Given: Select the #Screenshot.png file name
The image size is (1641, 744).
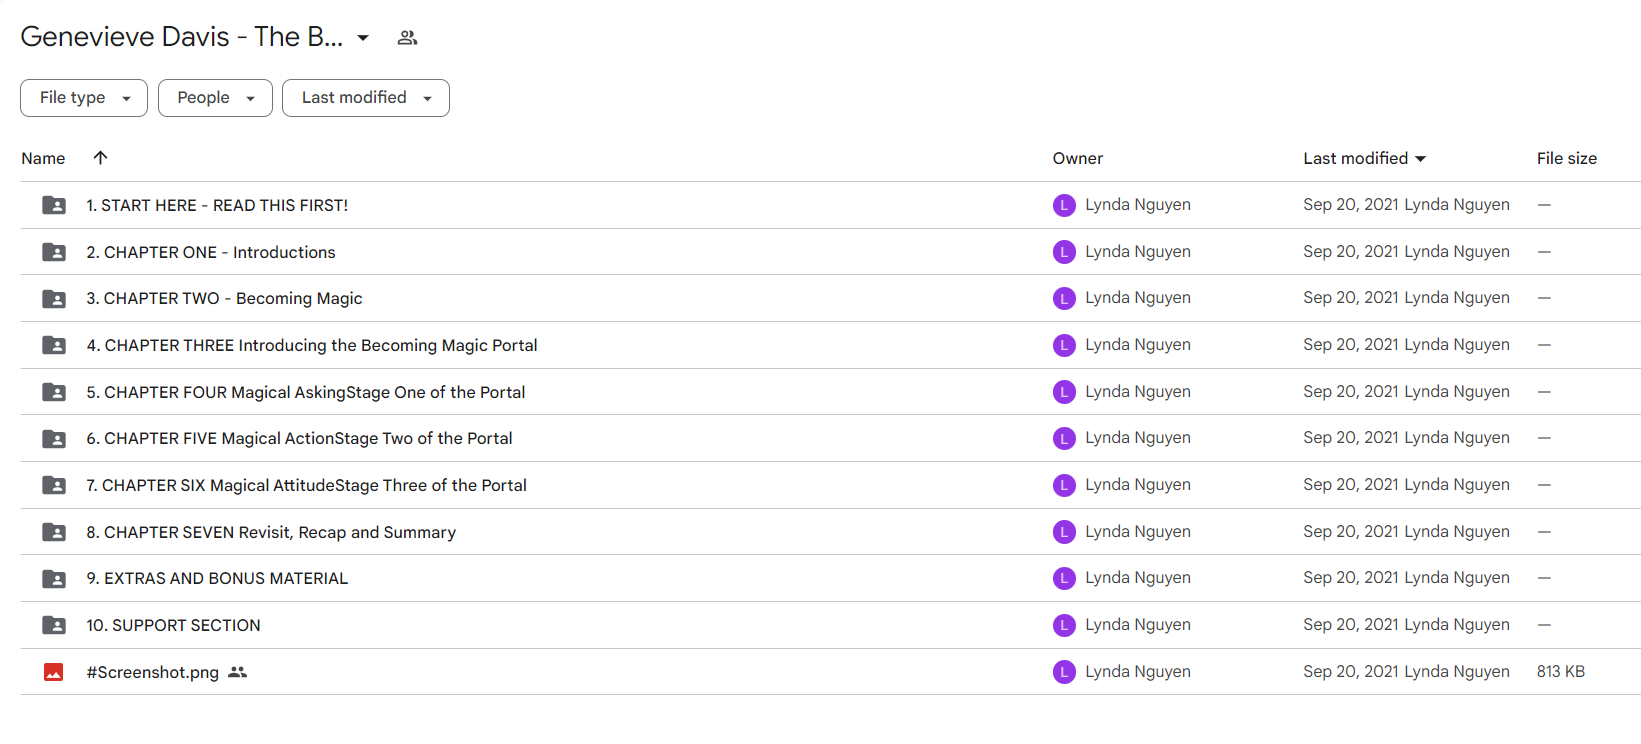Looking at the screenshot, I should click(x=152, y=672).
